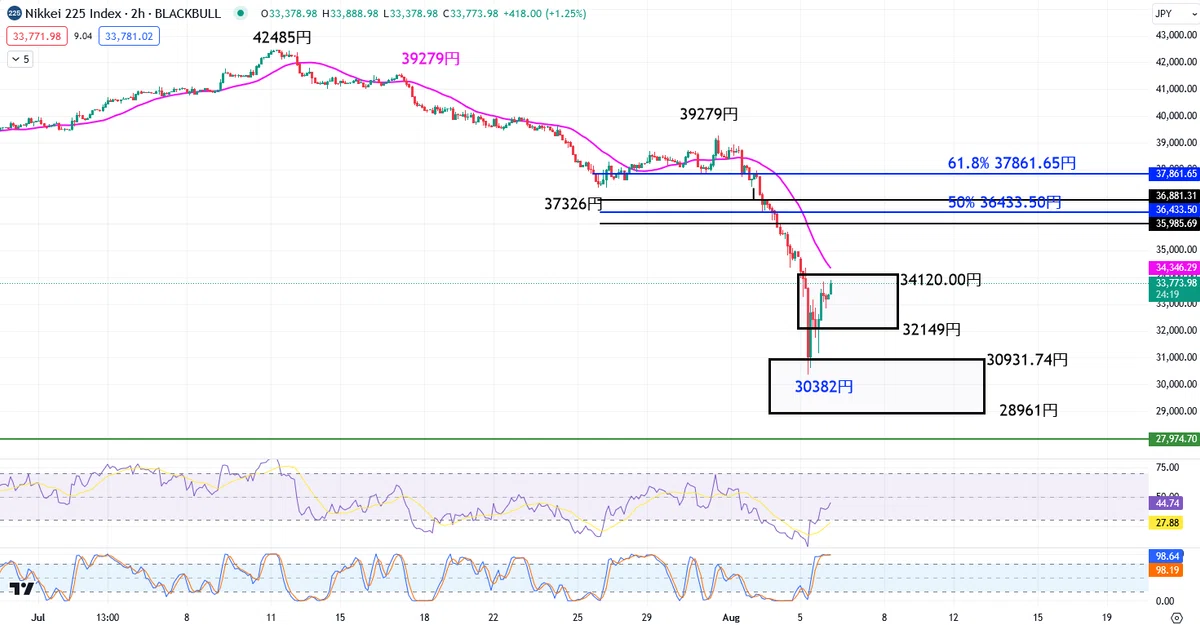Open the Nikkei 225 Index symbol title
Viewport: 1200px width, 625px height.
(x=124, y=14)
